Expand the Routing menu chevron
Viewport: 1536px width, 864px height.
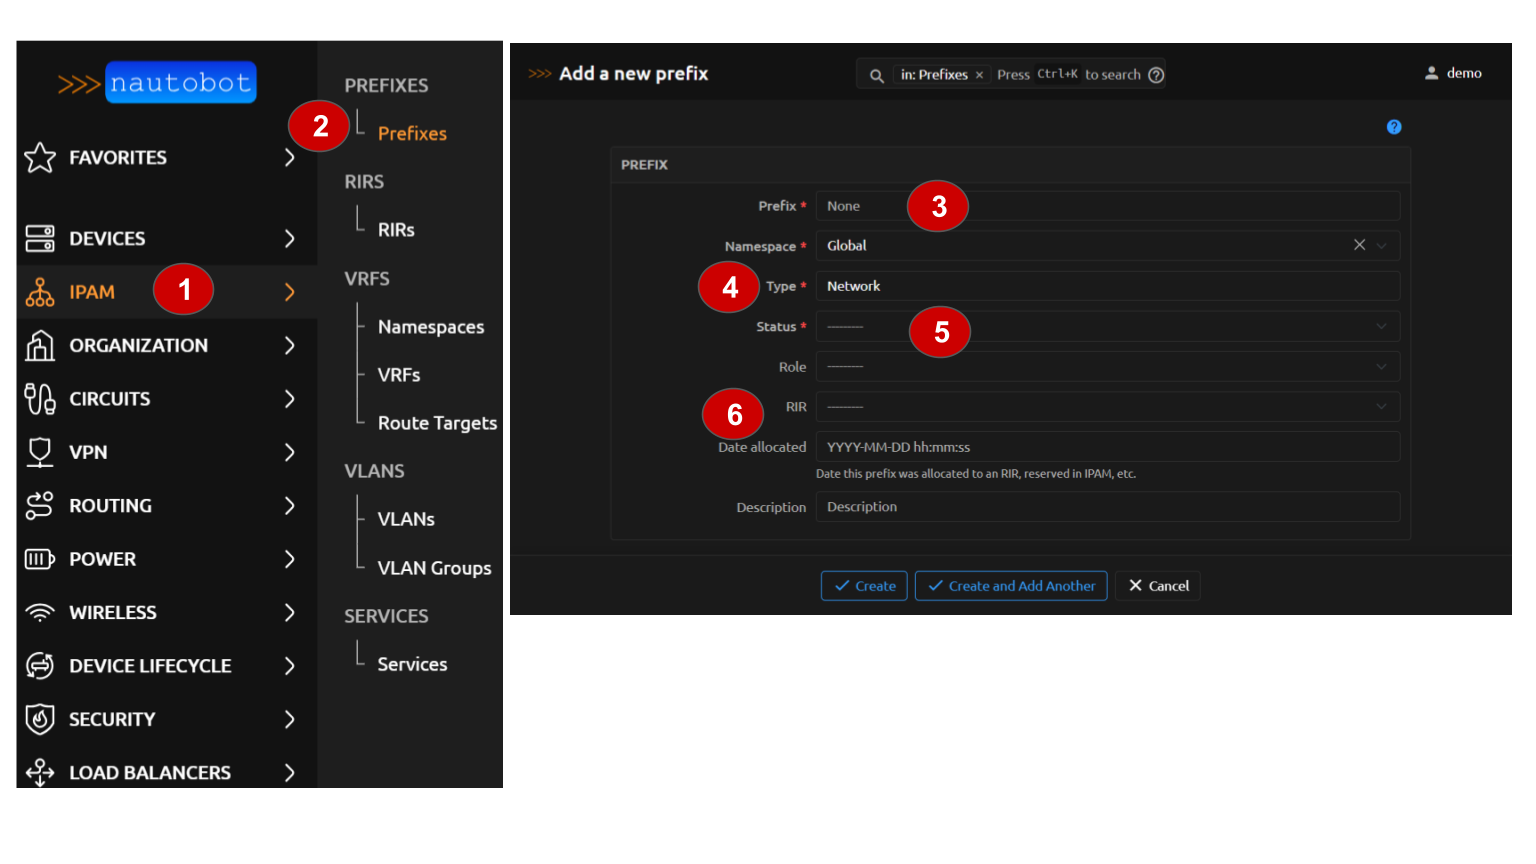(x=290, y=506)
